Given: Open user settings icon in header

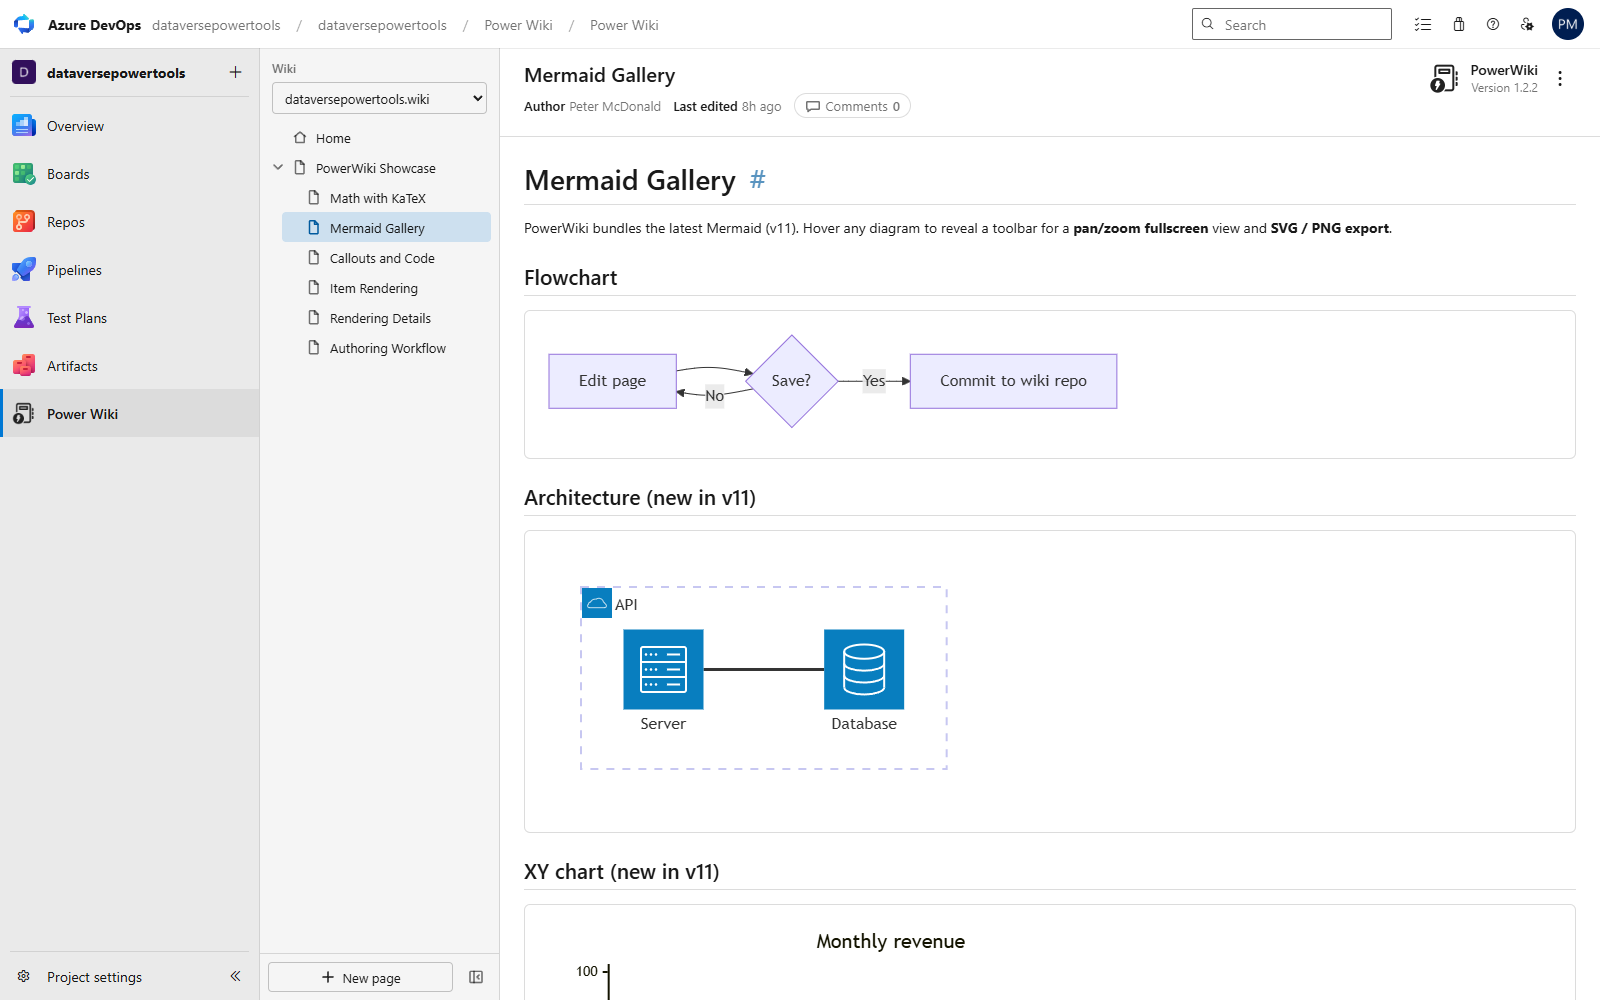Looking at the screenshot, I should pyautogui.click(x=1527, y=24).
